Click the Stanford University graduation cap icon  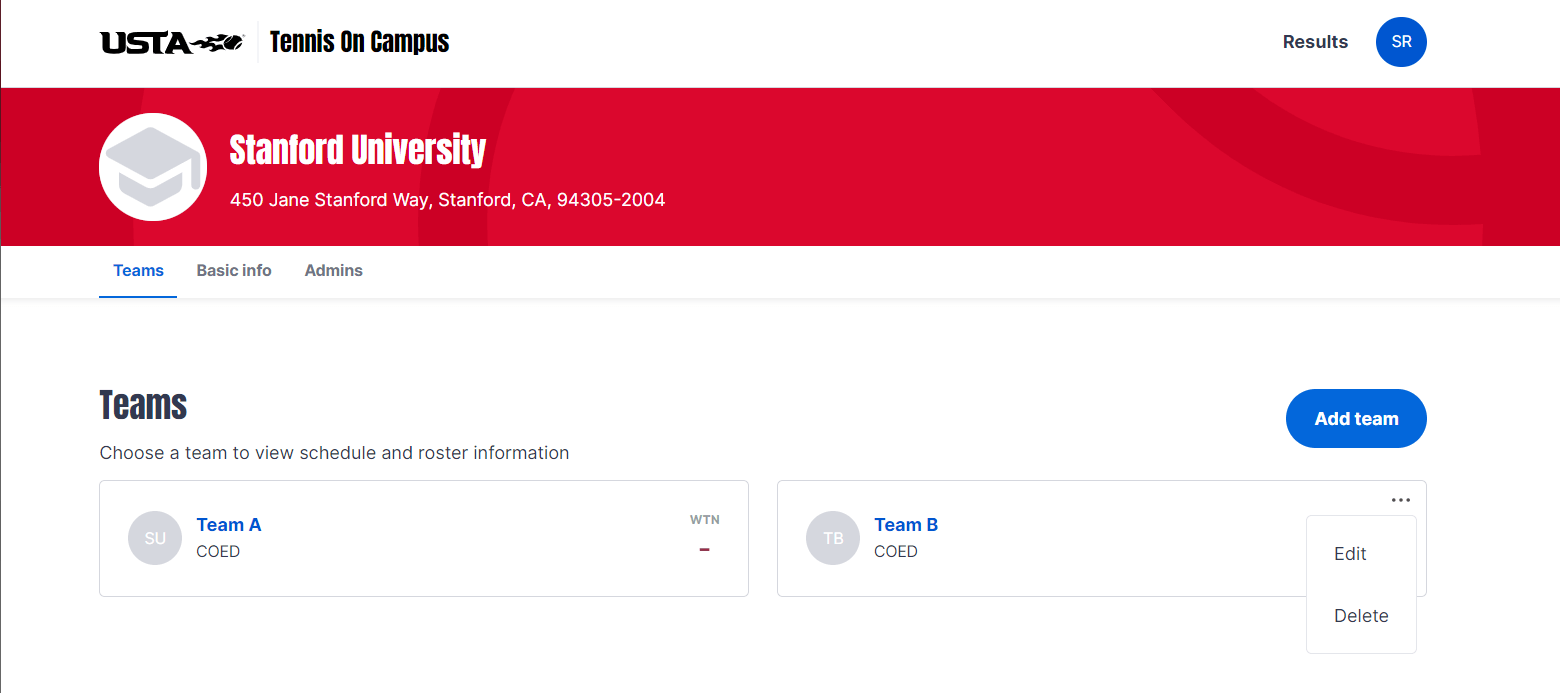click(x=152, y=166)
